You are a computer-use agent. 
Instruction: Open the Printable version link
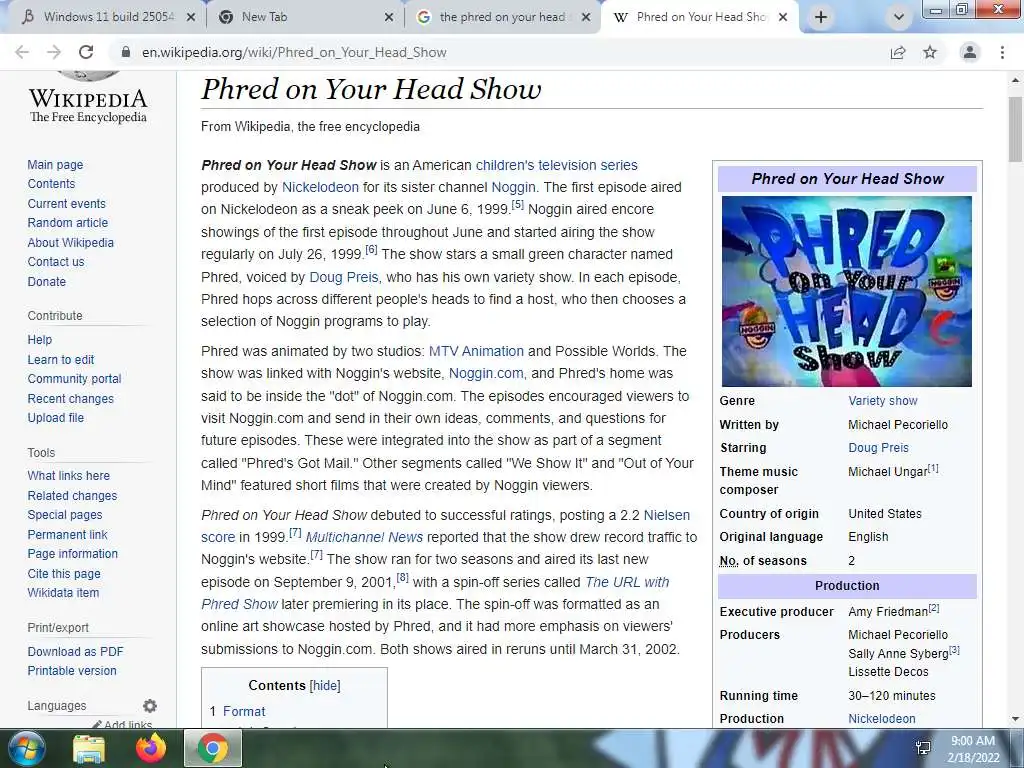pos(72,671)
